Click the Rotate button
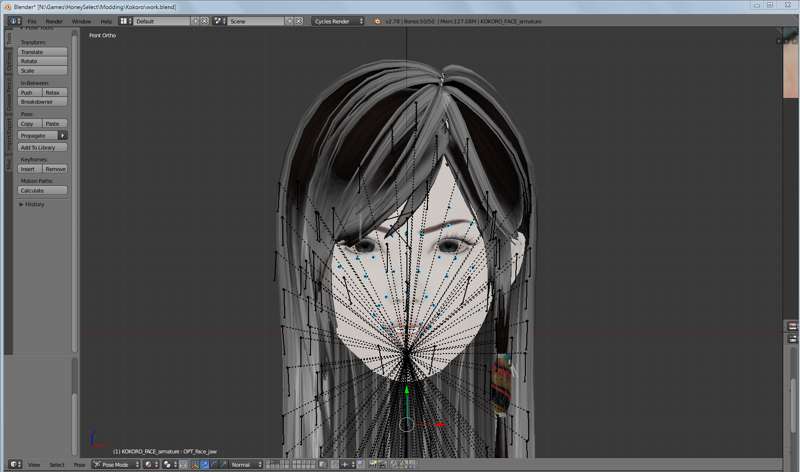The width and height of the screenshot is (800, 472). 42,61
